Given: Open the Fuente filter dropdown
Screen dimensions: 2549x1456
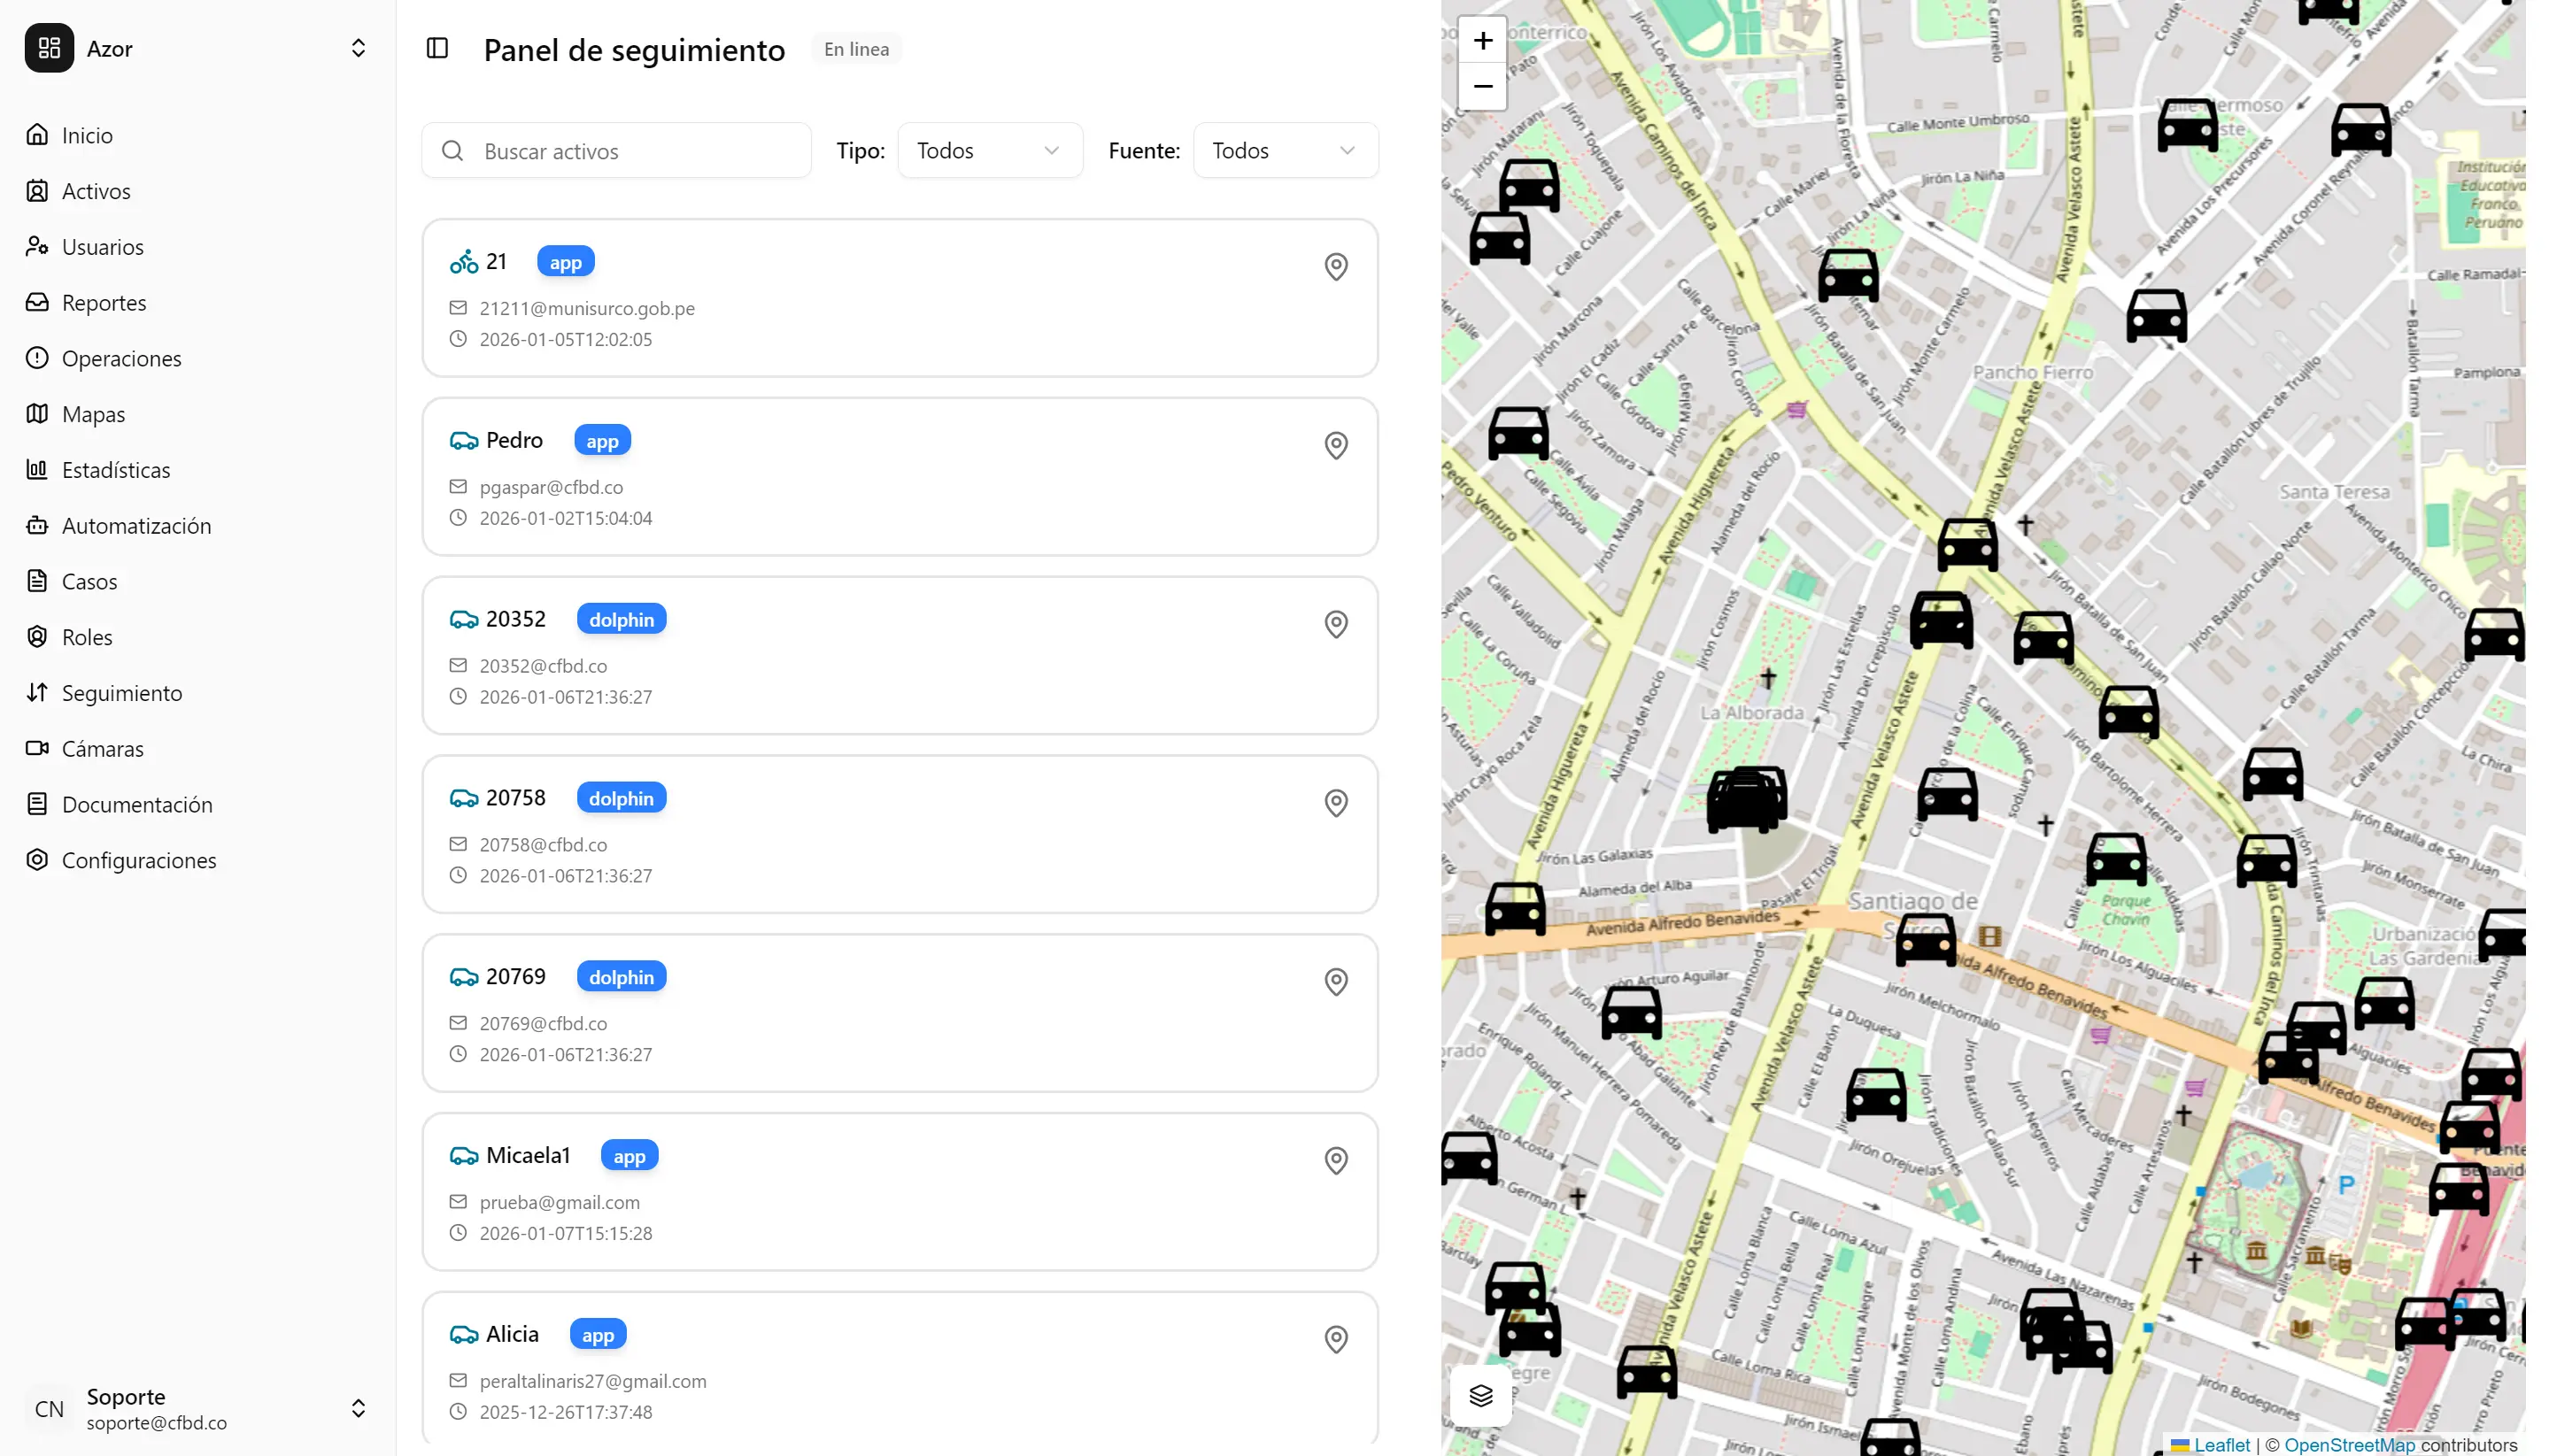Looking at the screenshot, I should pyautogui.click(x=1284, y=150).
